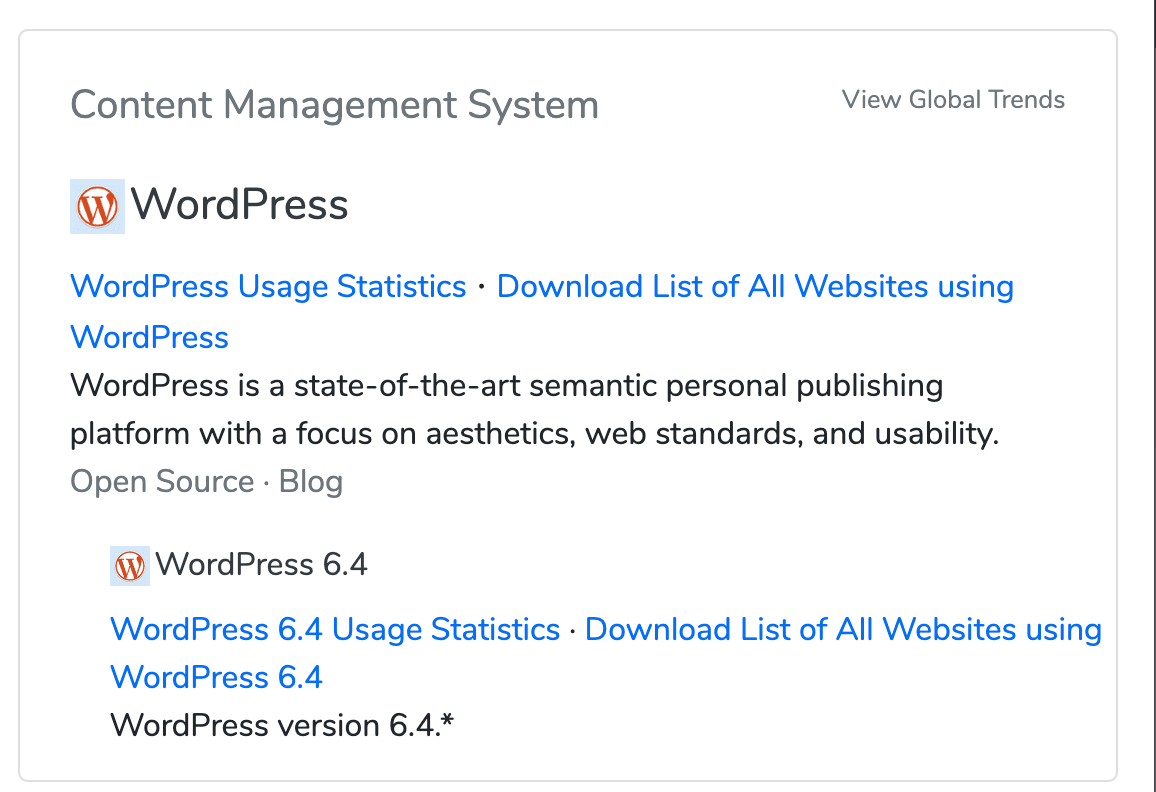The image size is (1156, 792).
Task: Open the WordPress Usage Statistics link
Action: [x=268, y=287]
